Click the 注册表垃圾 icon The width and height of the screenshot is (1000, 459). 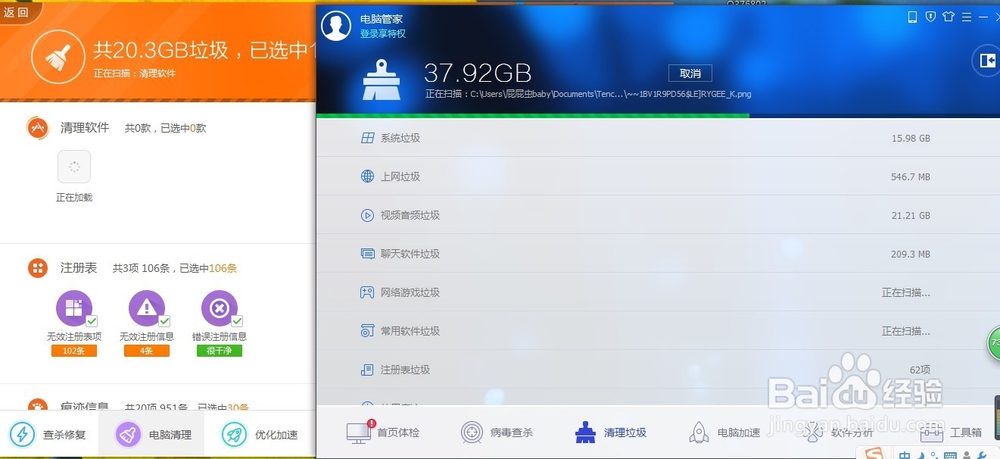coord(367,370)
